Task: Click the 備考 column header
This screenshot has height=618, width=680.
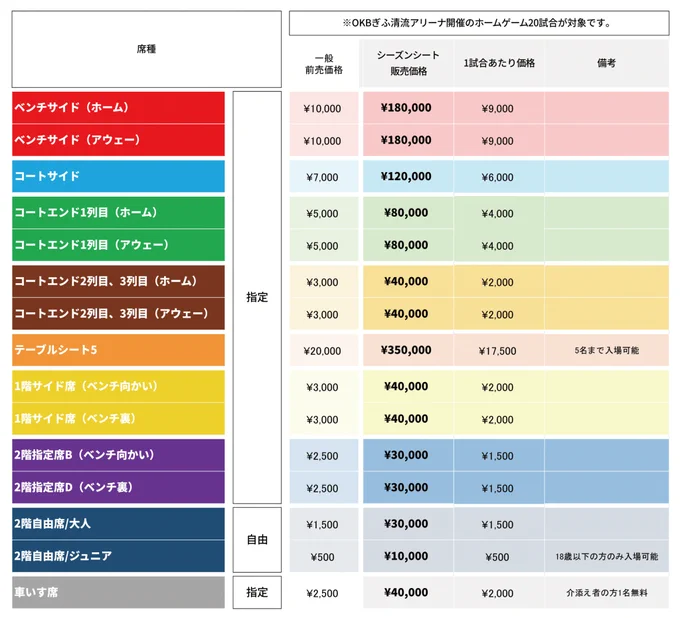Action: 607,64
